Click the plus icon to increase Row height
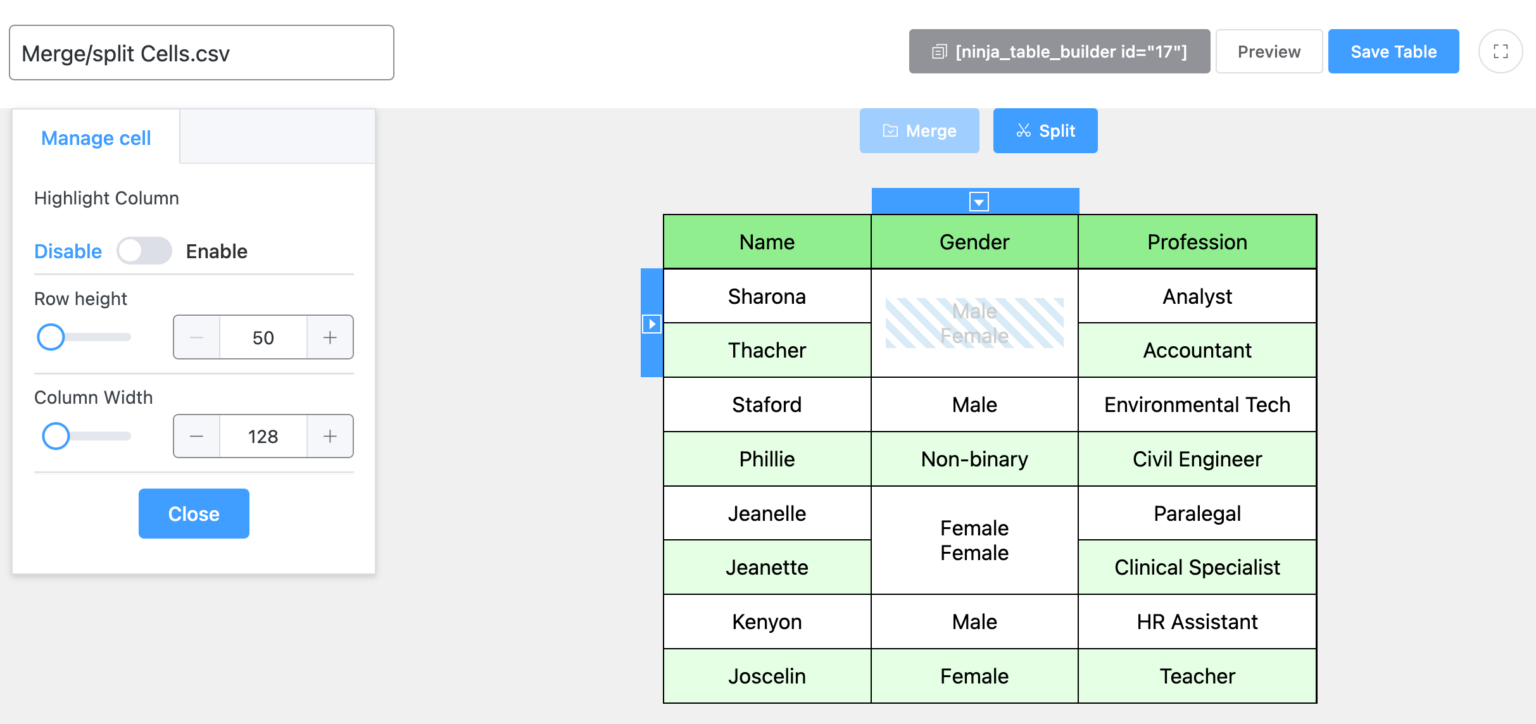Image resolution: width=1536 pixels, height=724 pixels. (329, 337)
